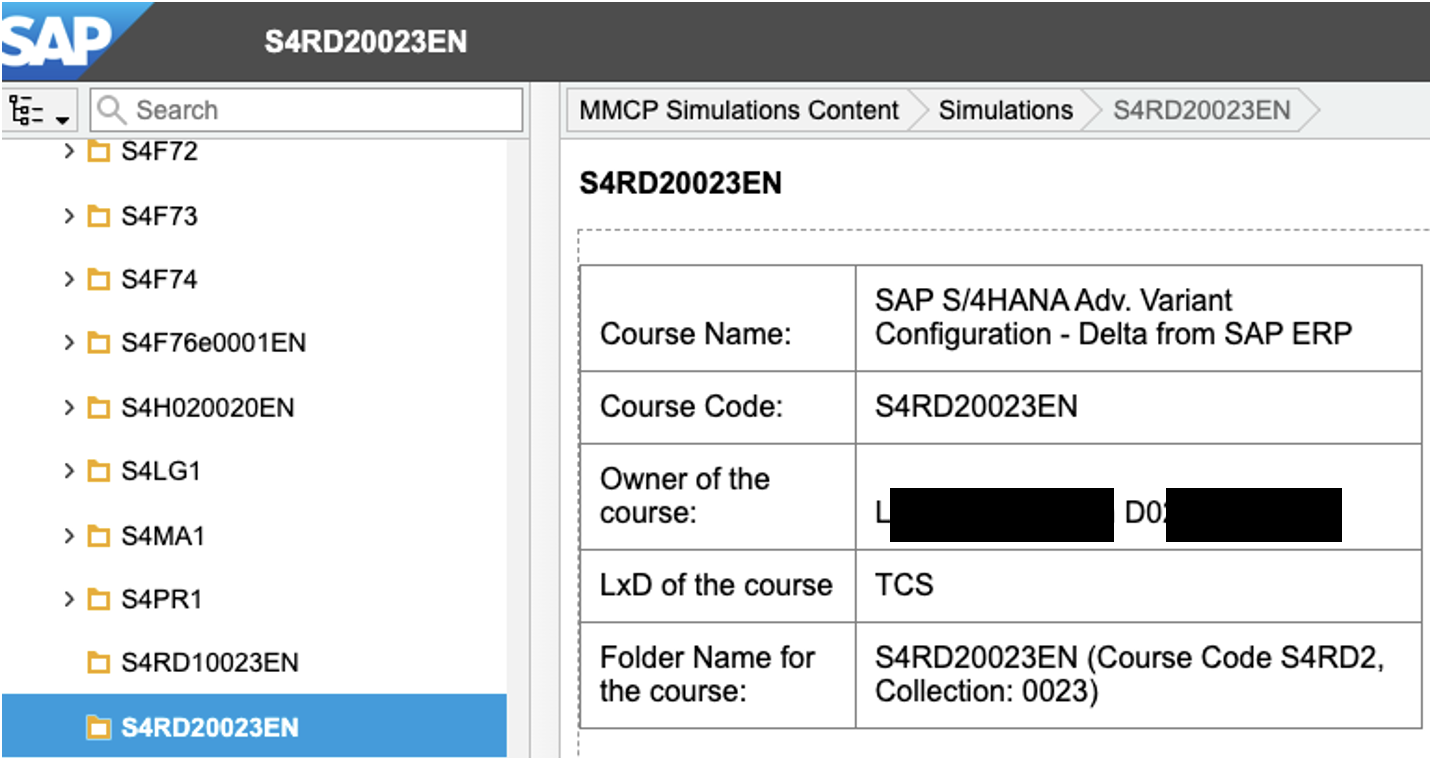Open the Simulations breadcrumb

[x=1005, y=110]
